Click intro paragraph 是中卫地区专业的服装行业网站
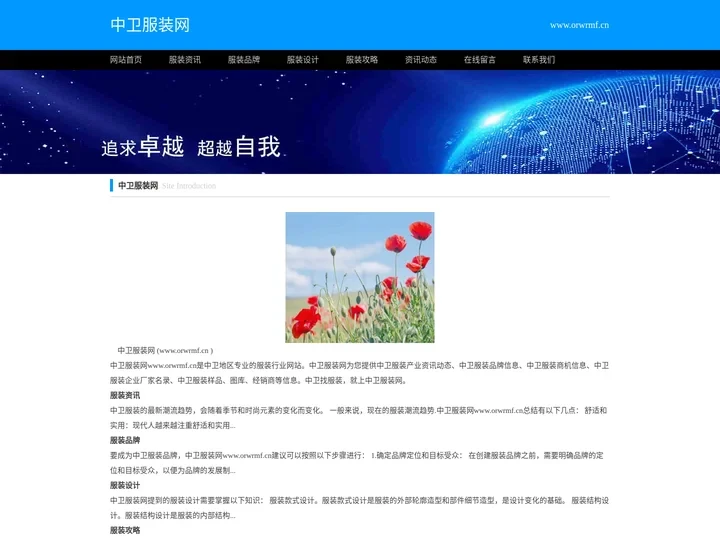 359,373
